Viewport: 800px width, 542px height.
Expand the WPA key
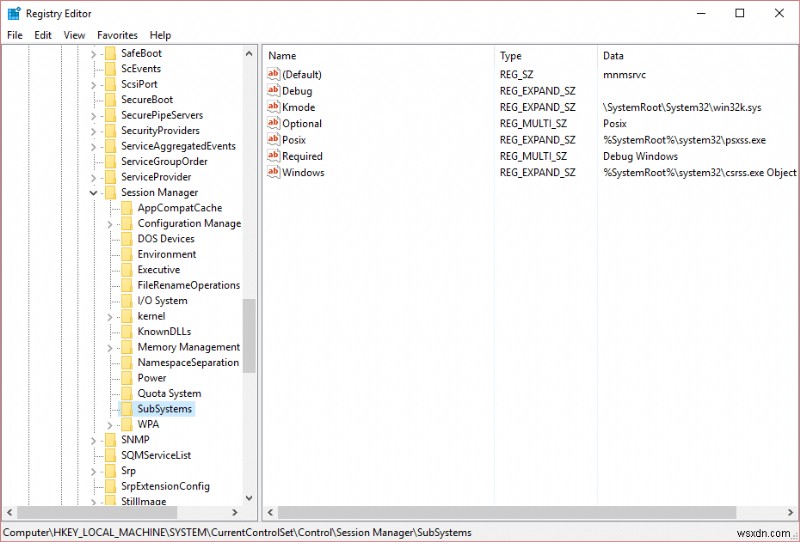point(110,425)
